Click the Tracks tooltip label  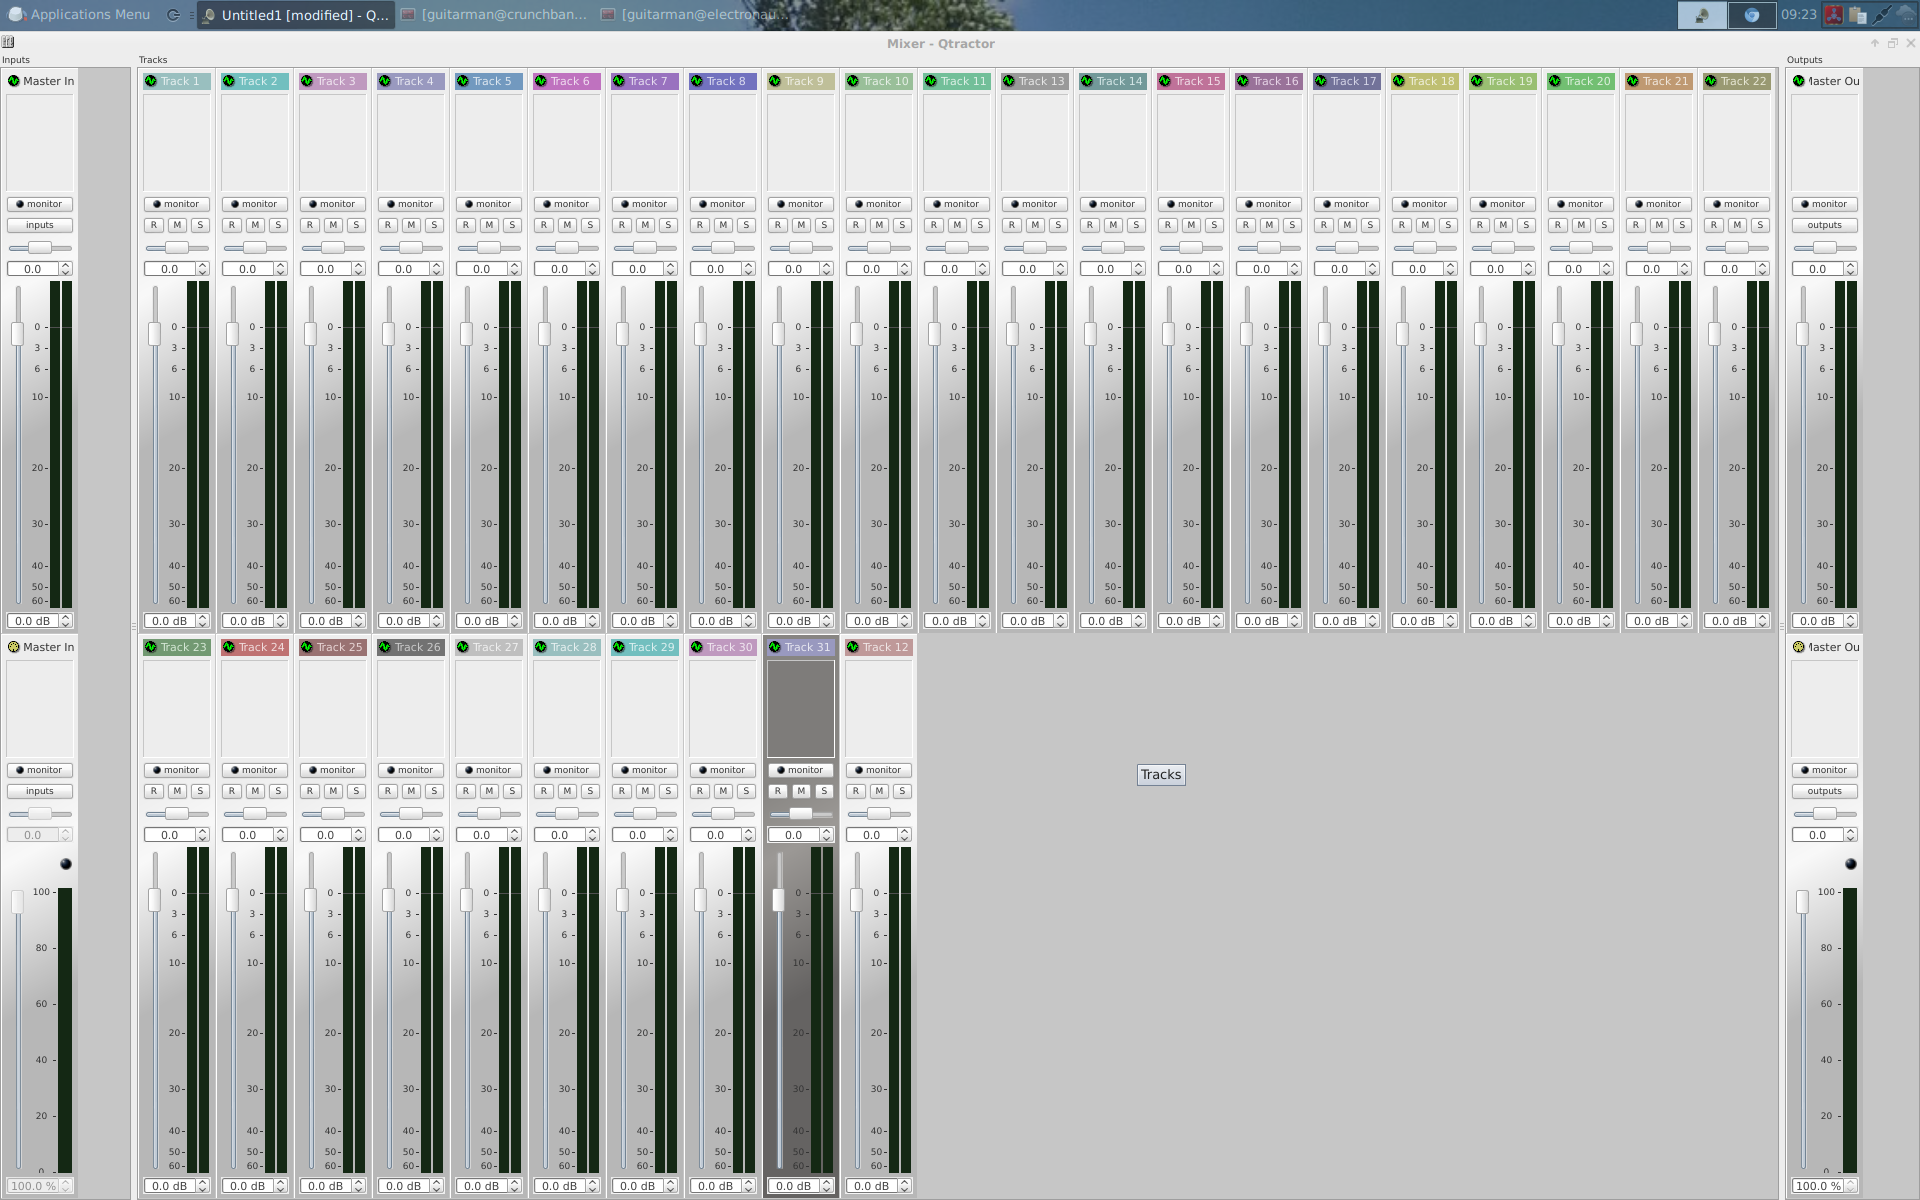click(x=1161, y=775)
